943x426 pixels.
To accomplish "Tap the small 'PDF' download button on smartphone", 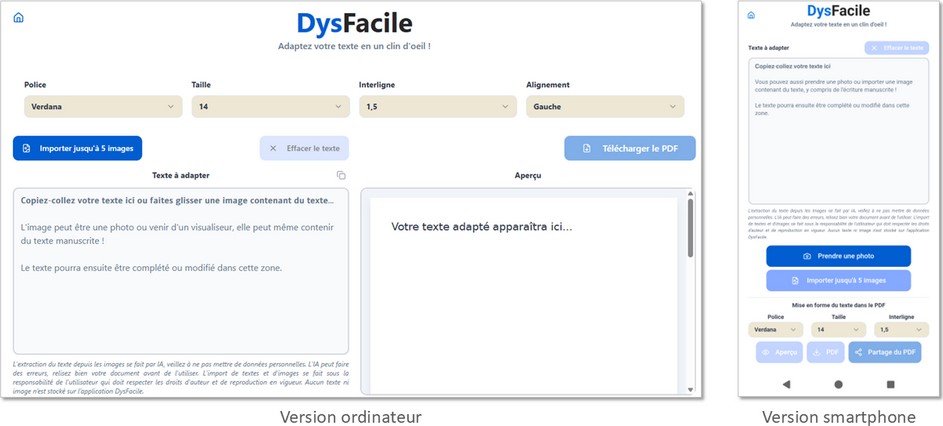I will point(824,352).
